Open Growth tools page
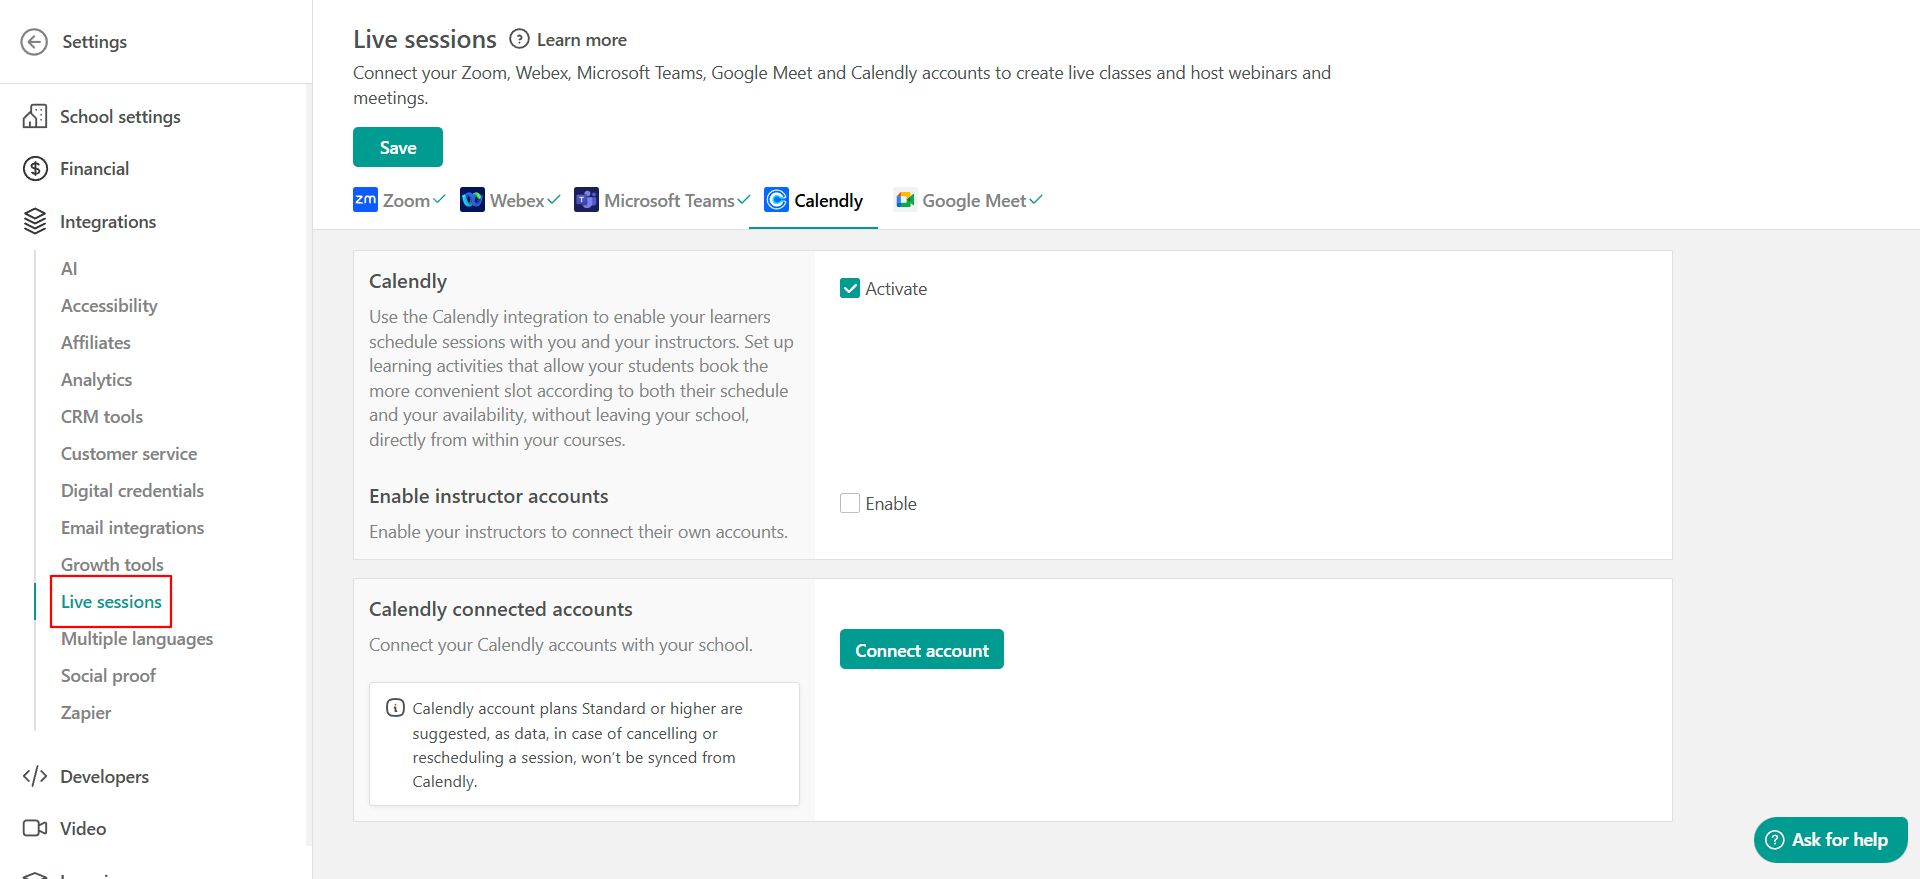 pos(112,565)
